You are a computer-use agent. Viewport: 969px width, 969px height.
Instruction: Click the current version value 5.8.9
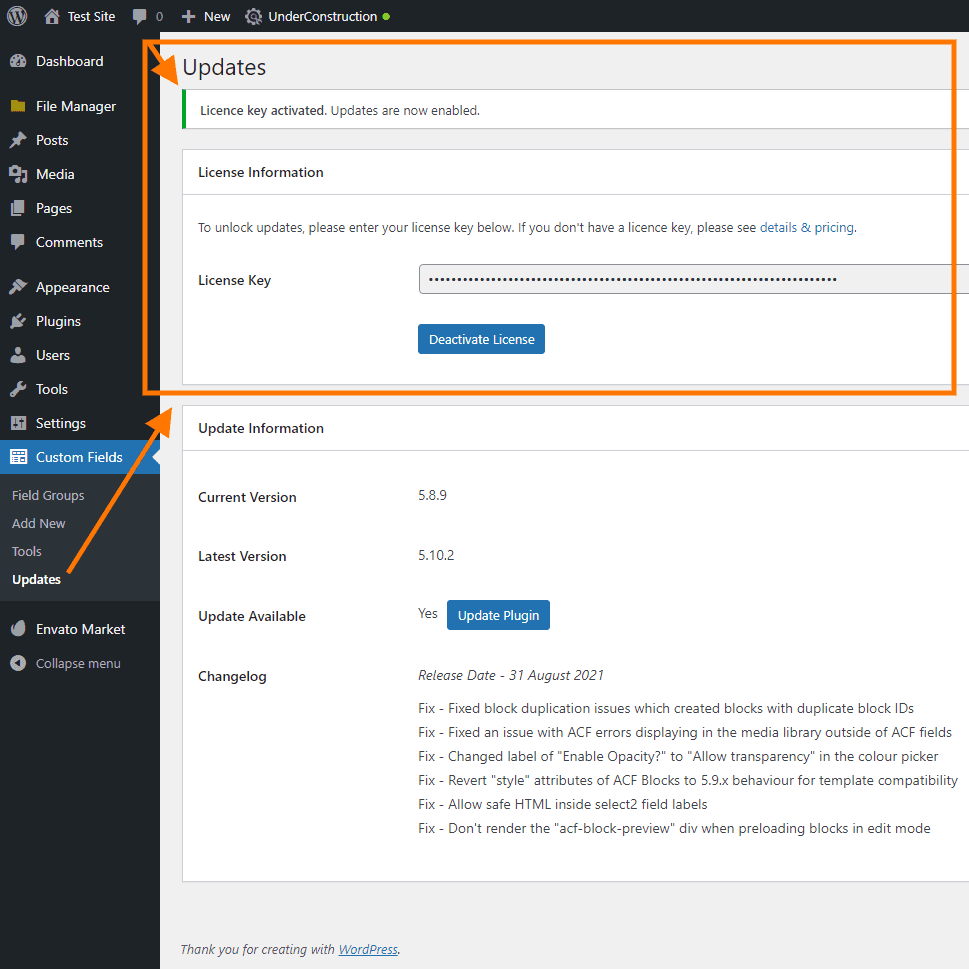pyautogui.click(x=432, y=496)
